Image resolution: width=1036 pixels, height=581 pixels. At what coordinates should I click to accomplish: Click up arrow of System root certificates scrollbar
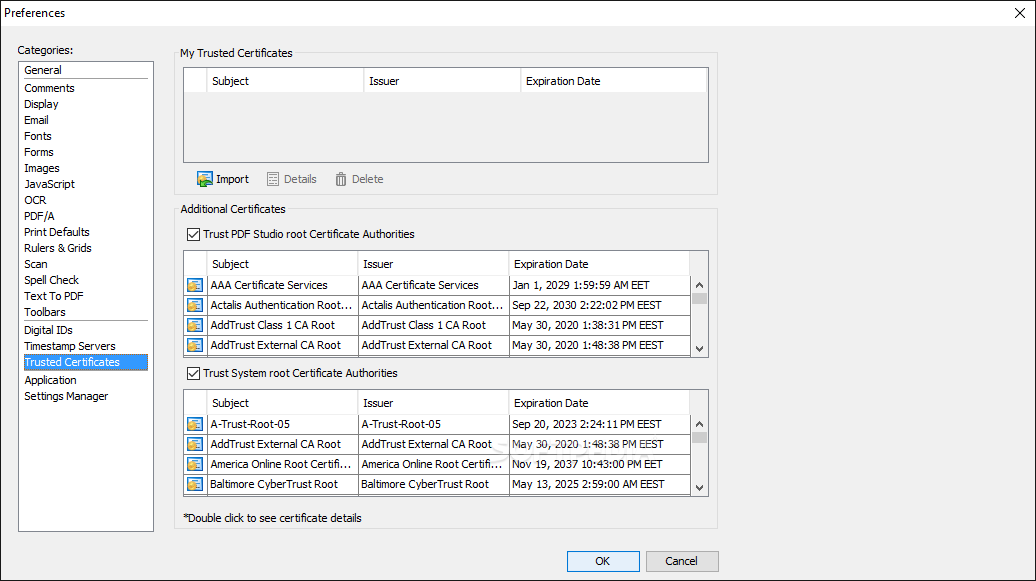pos(699,424)
